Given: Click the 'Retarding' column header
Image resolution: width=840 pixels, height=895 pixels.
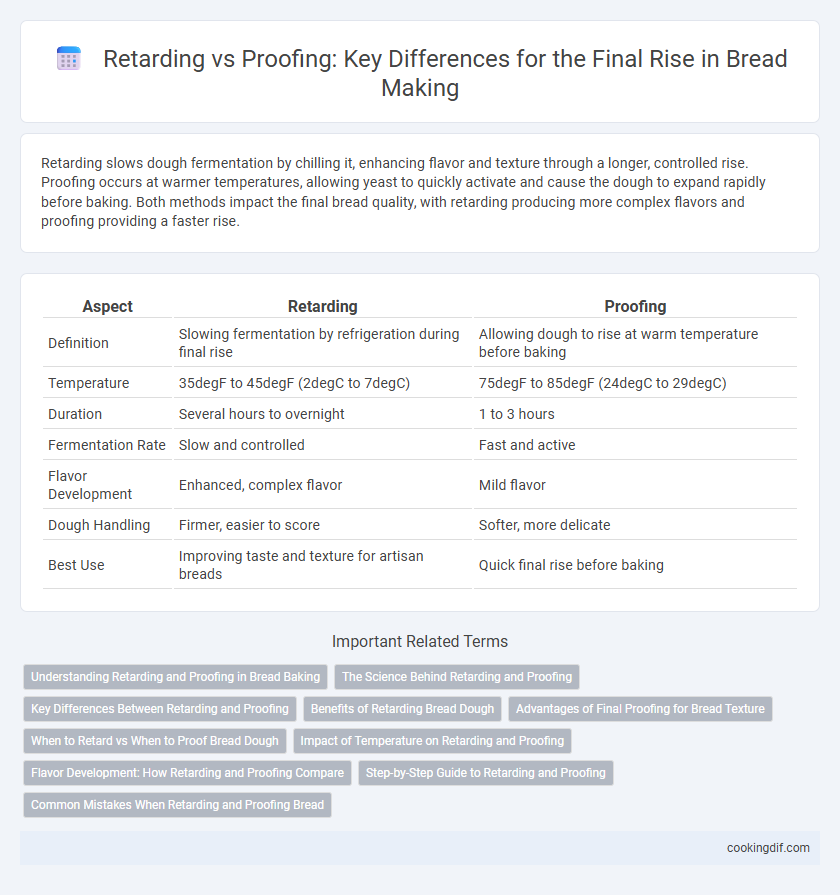Looking at the screenshot, I should pos(322,307).
